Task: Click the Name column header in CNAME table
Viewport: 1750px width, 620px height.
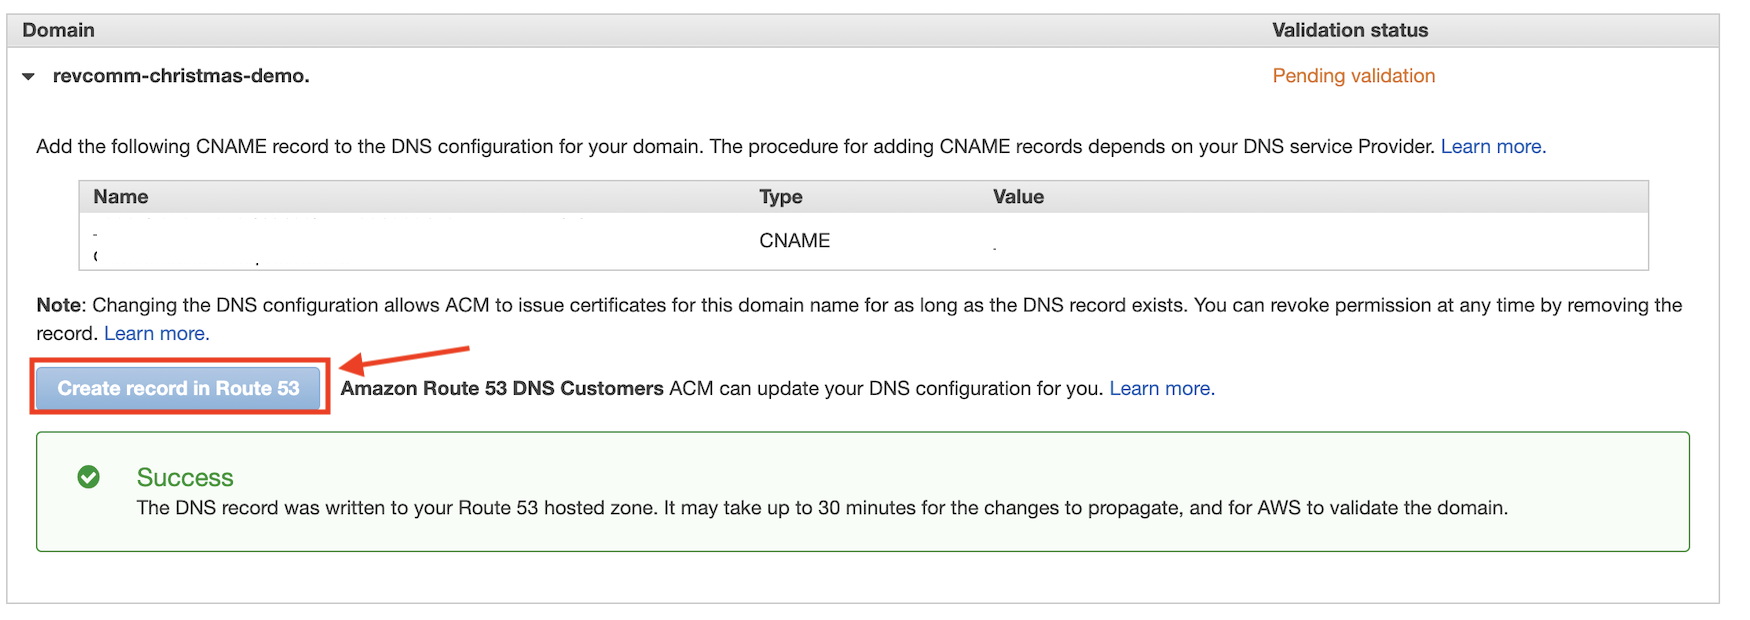Action: (121, 197)
